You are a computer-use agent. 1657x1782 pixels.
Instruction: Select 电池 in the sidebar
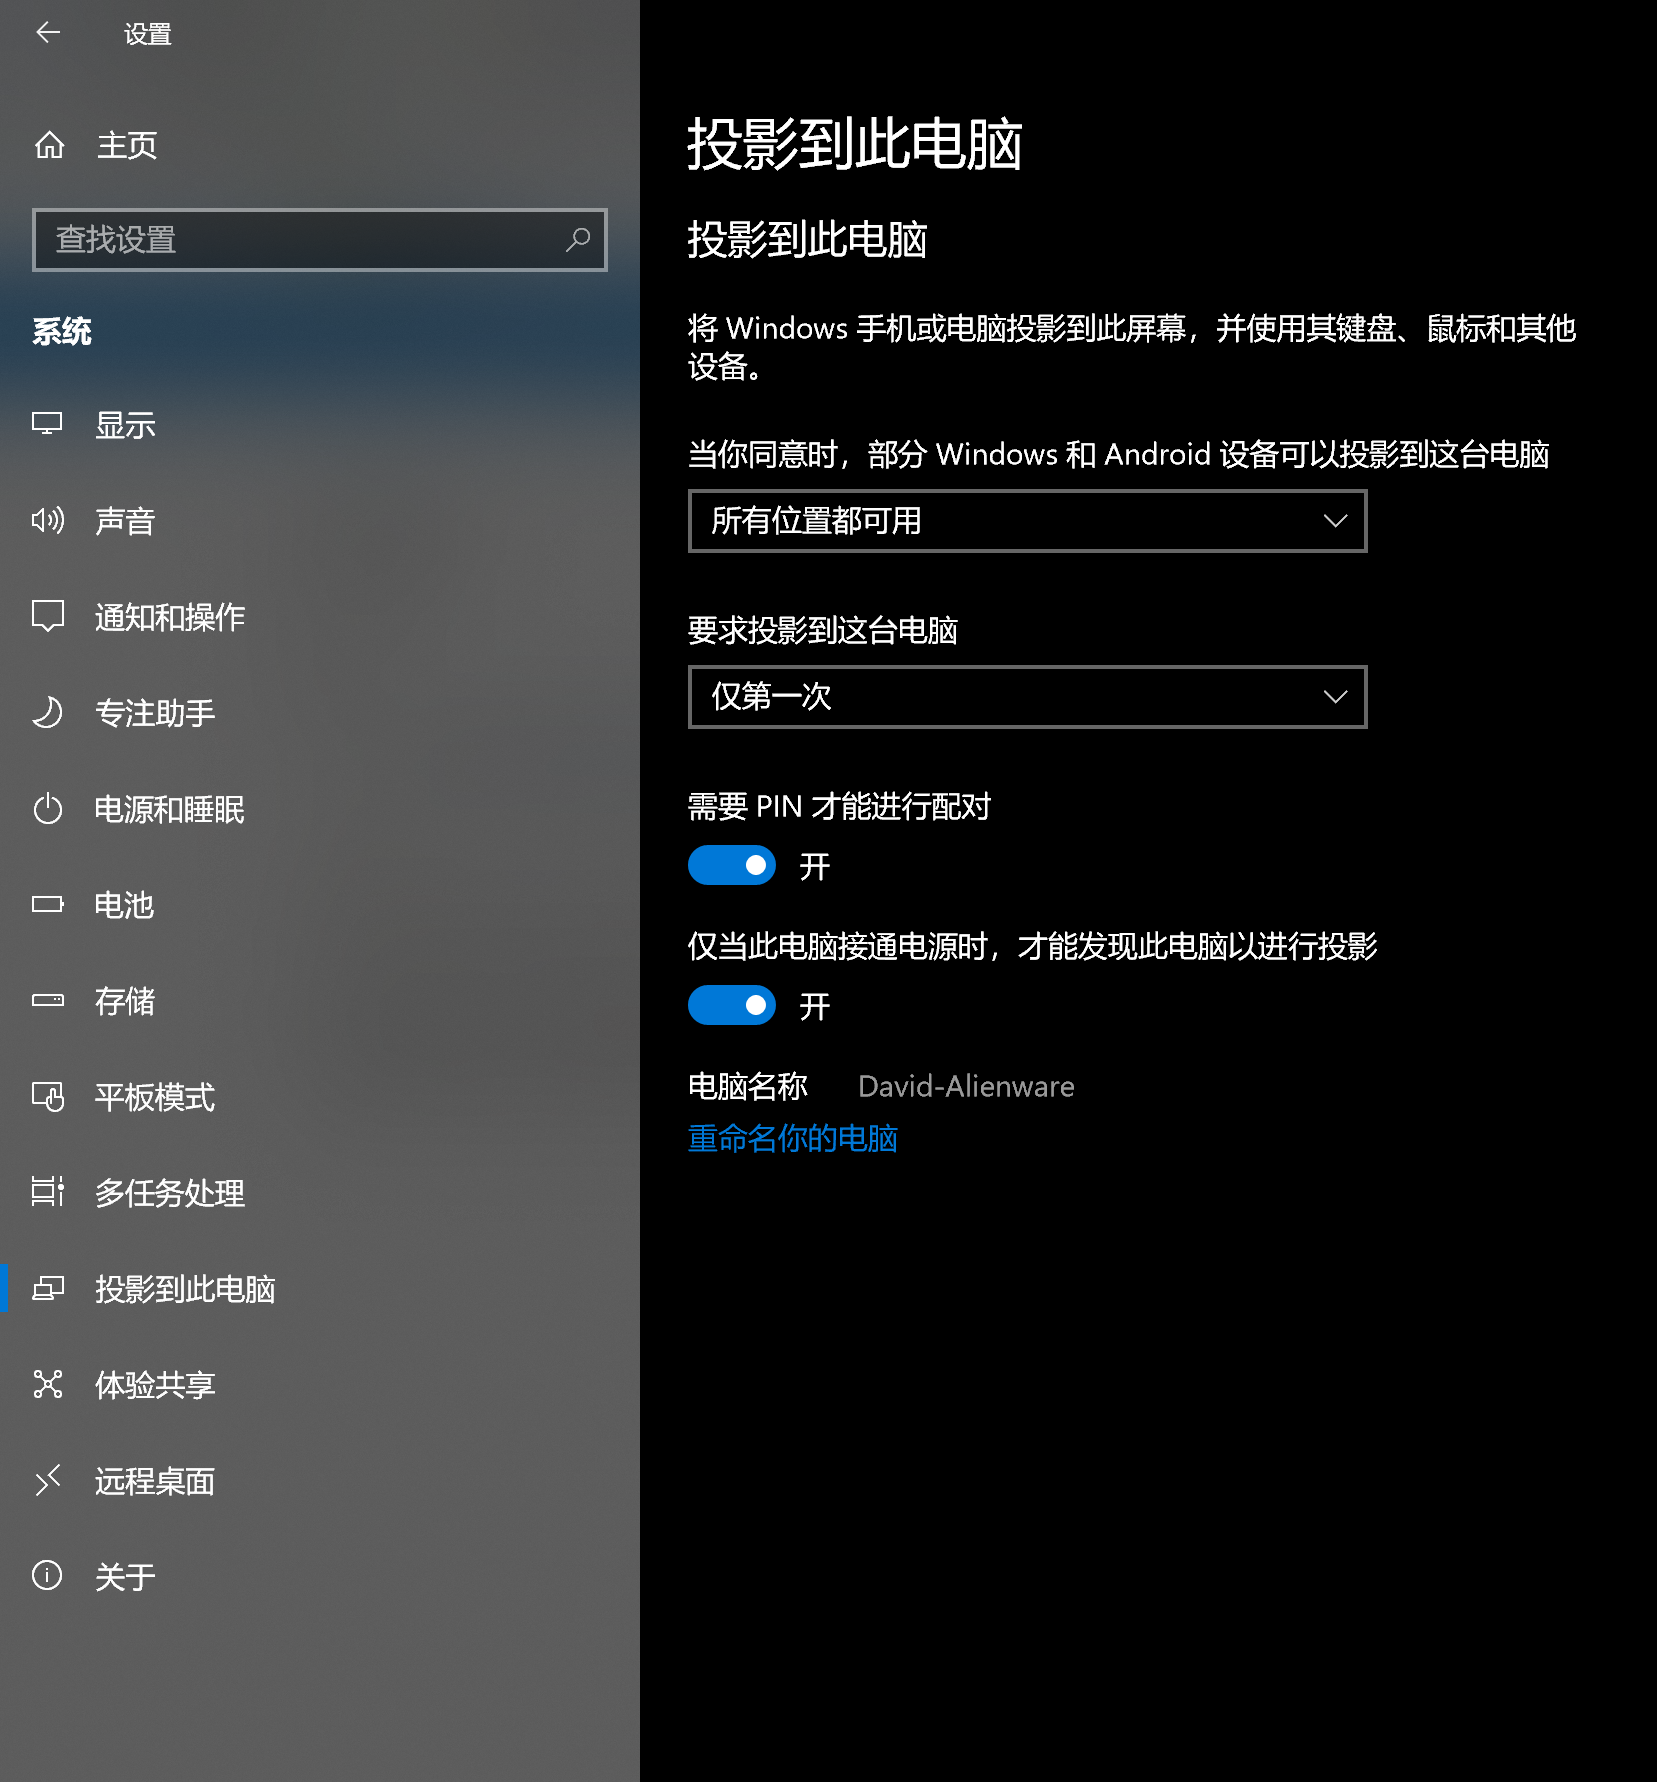[320, 905]
